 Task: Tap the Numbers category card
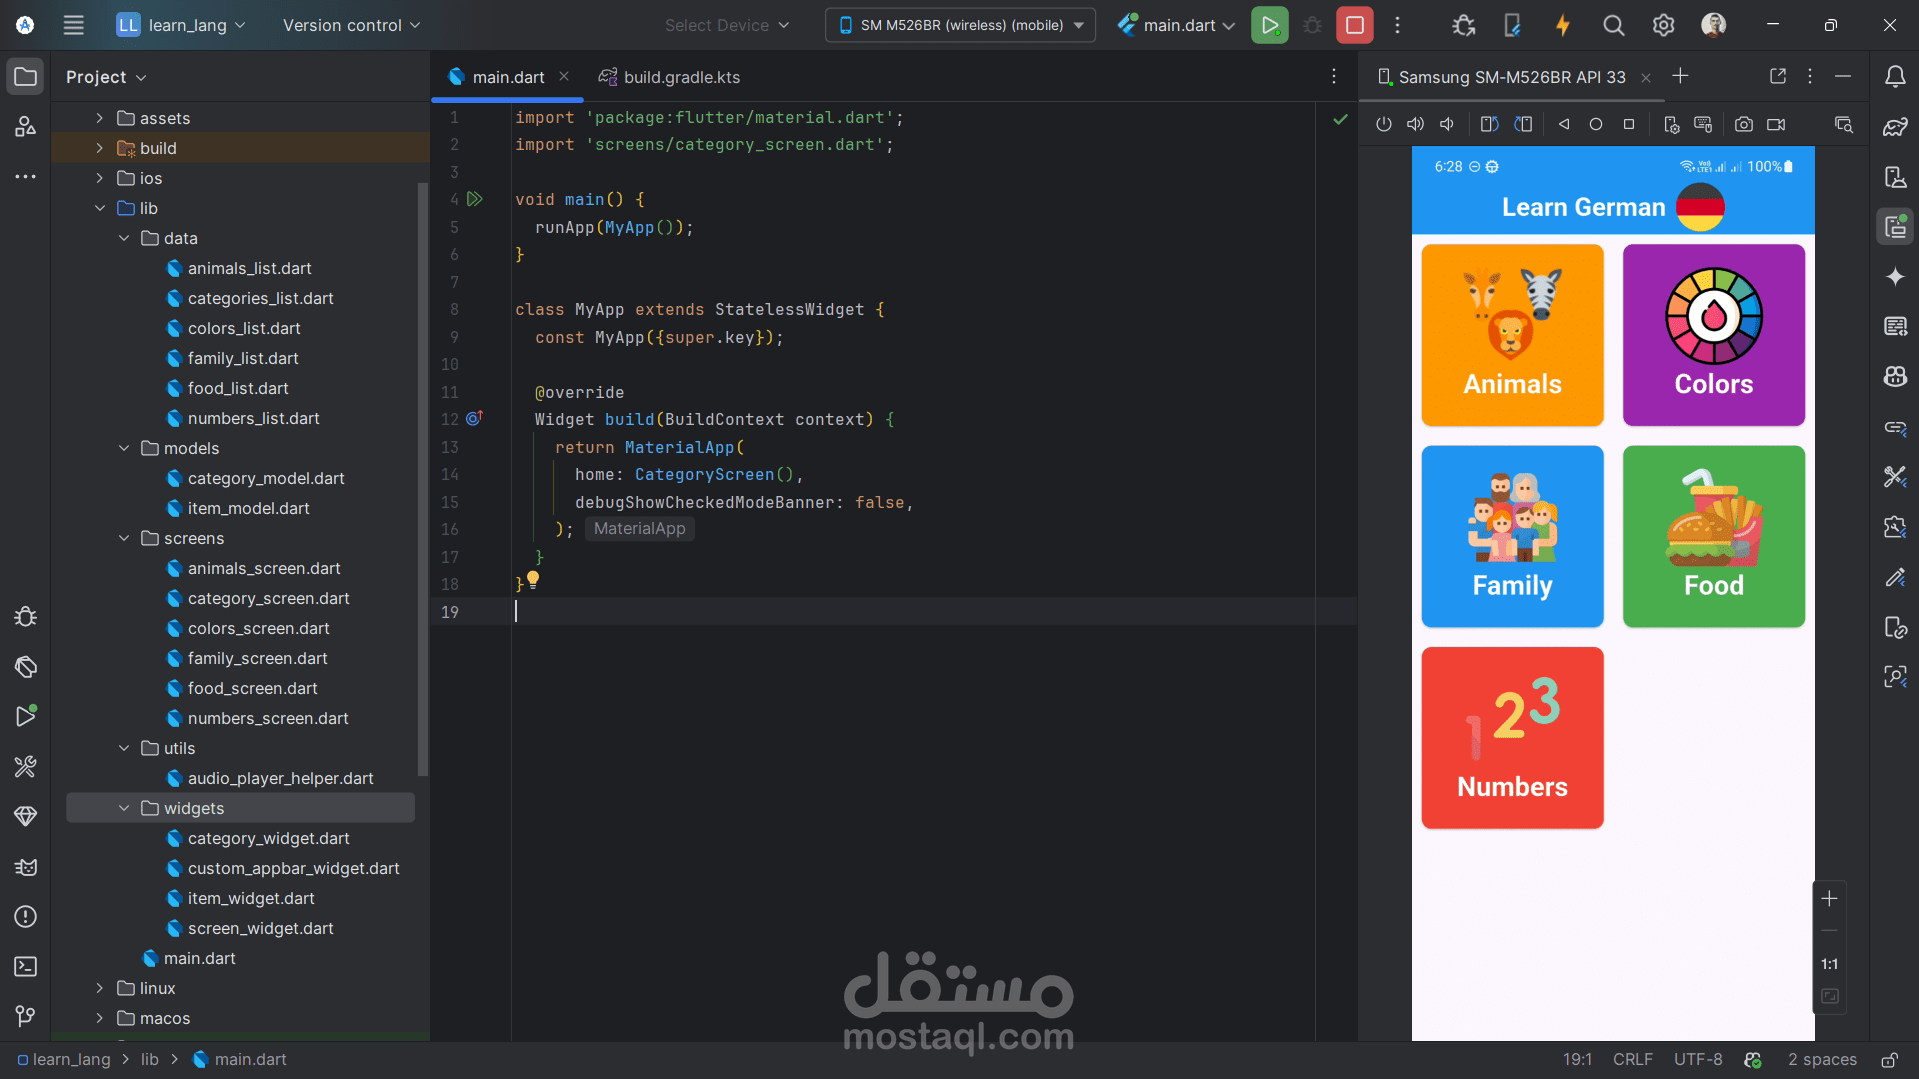1512,738
